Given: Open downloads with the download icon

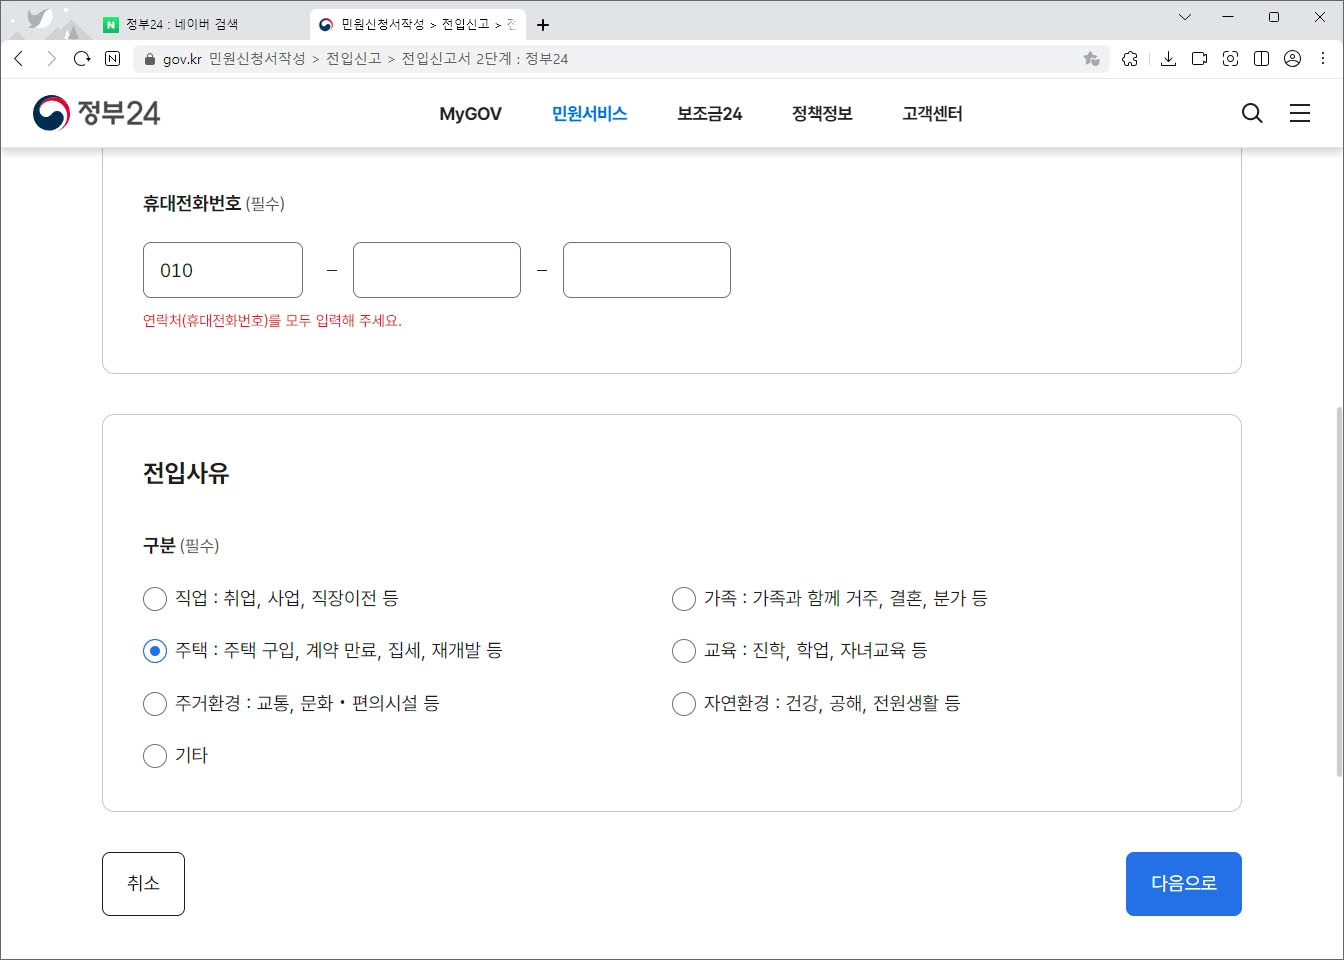Looking at the screenshot, I should (x=1167, y=58).
